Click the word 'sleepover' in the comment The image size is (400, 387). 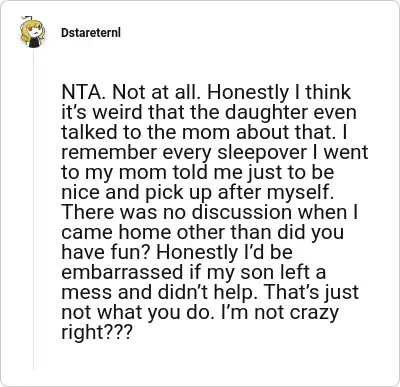(262, 152)
